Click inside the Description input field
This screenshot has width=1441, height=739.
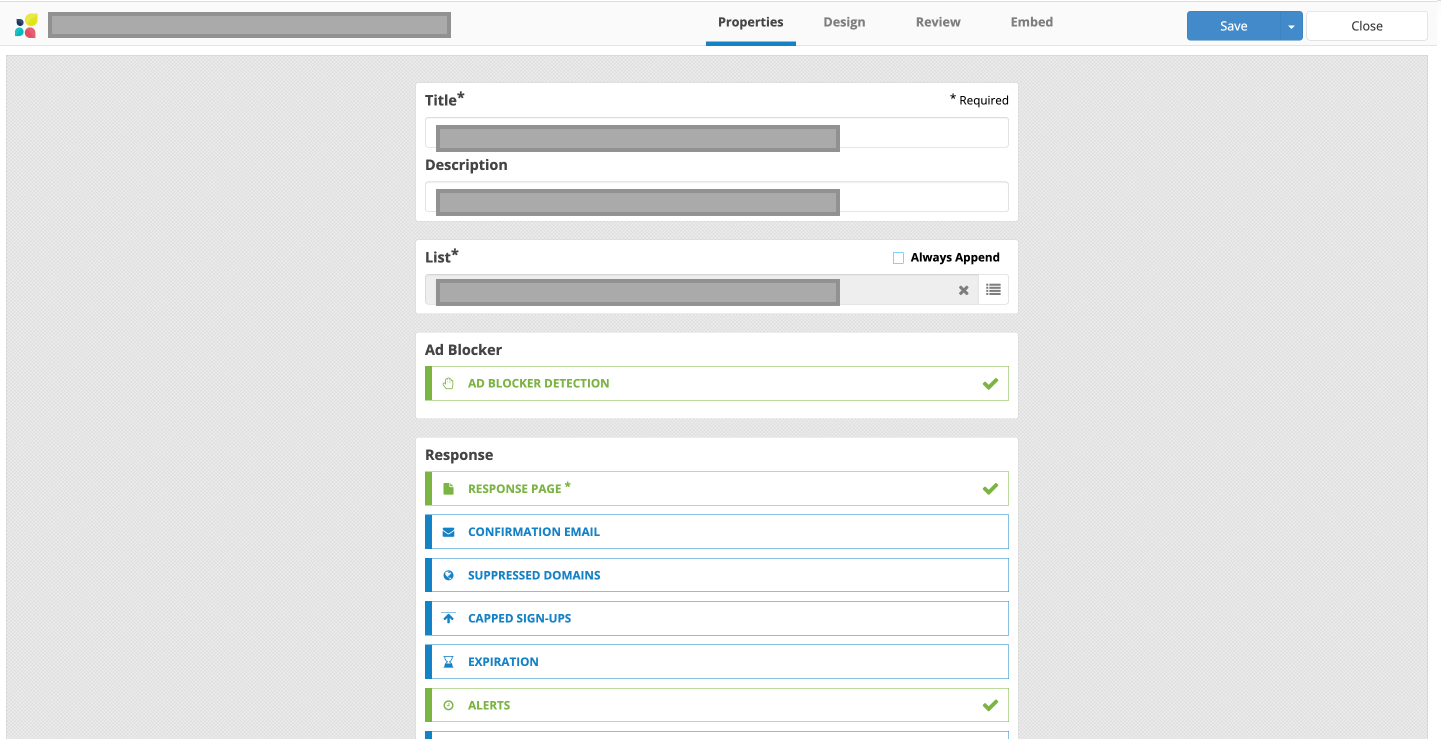[716, 196]
